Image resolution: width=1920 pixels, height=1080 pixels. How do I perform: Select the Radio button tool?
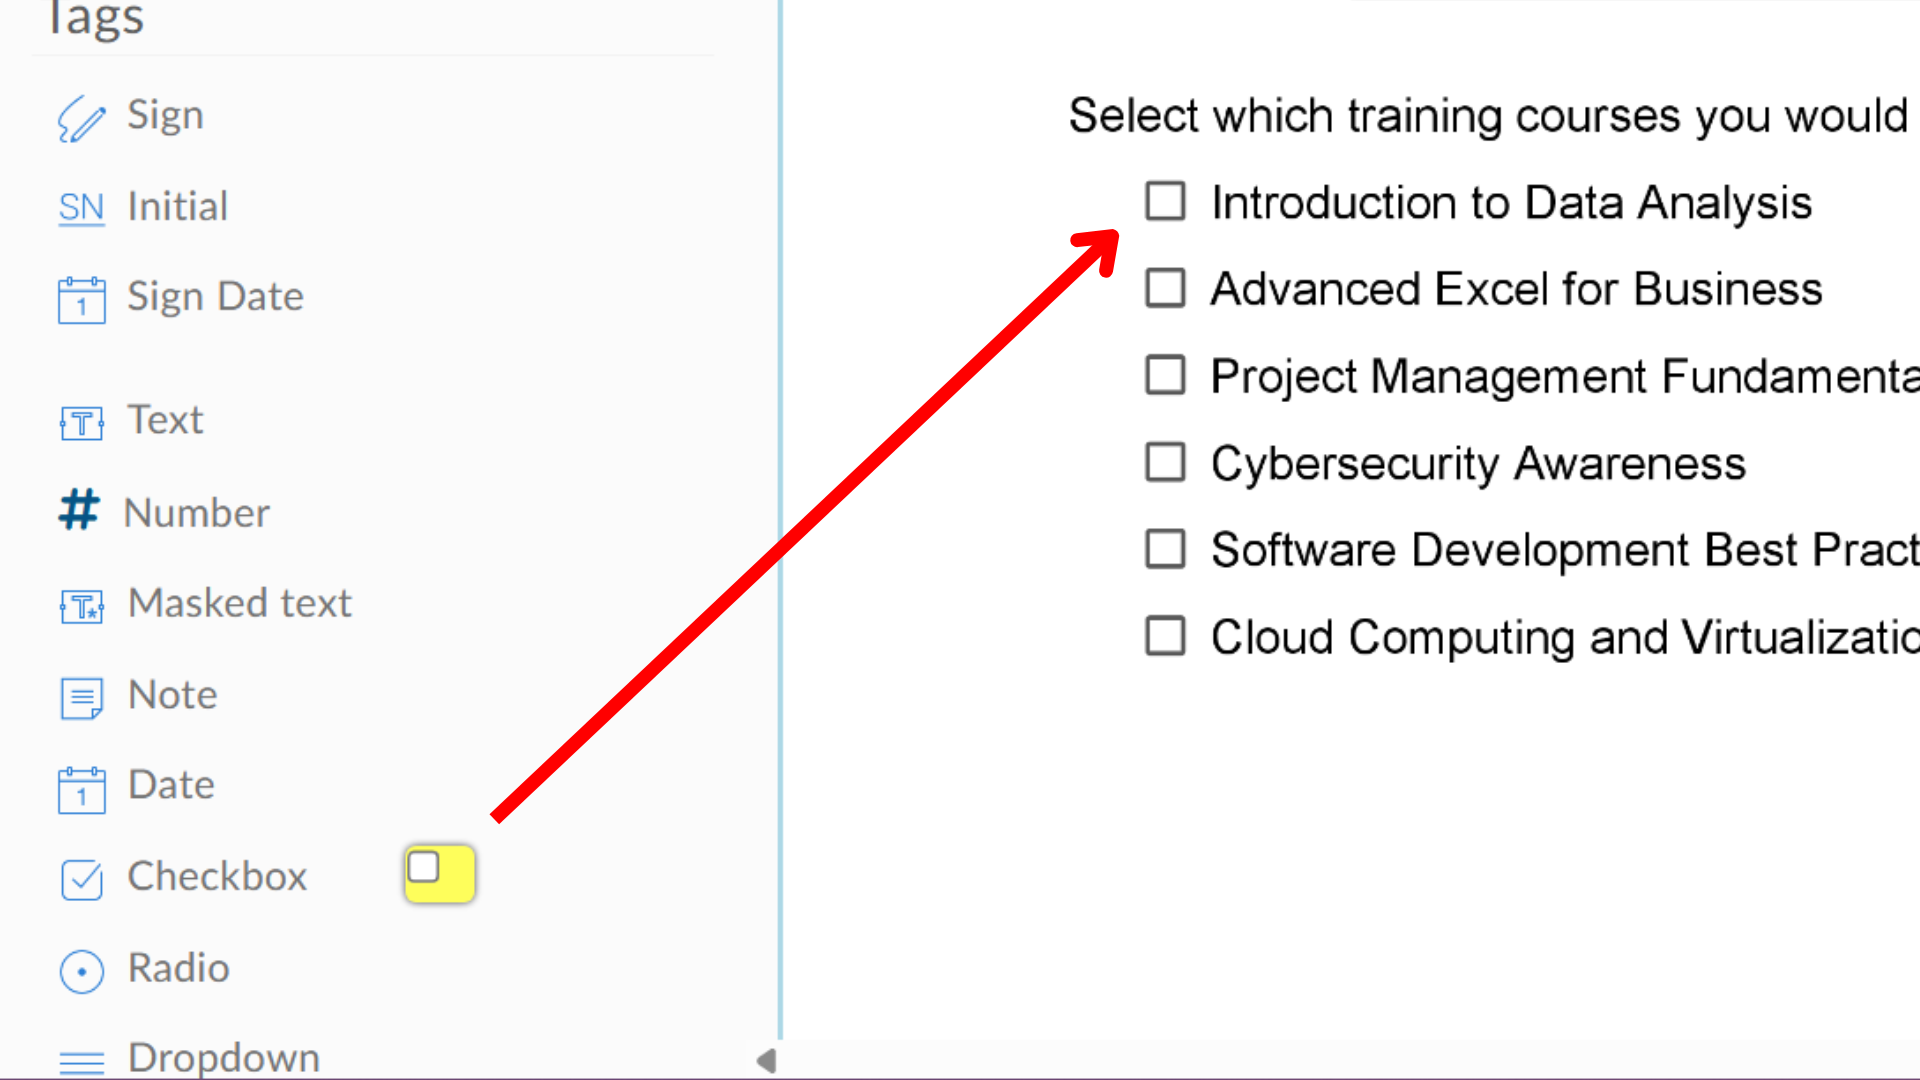pos(178,968)
